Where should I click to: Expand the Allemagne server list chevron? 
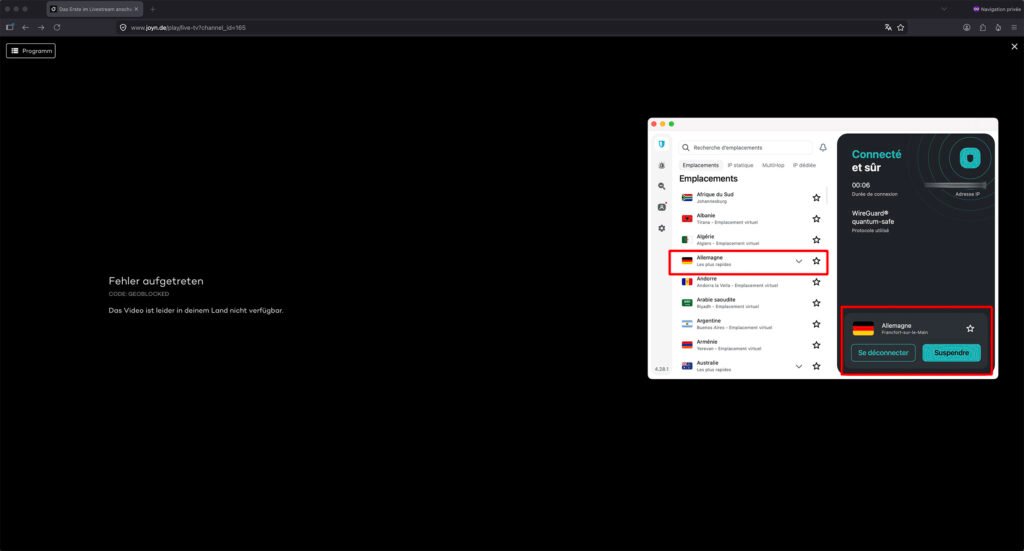coord(799,261)
